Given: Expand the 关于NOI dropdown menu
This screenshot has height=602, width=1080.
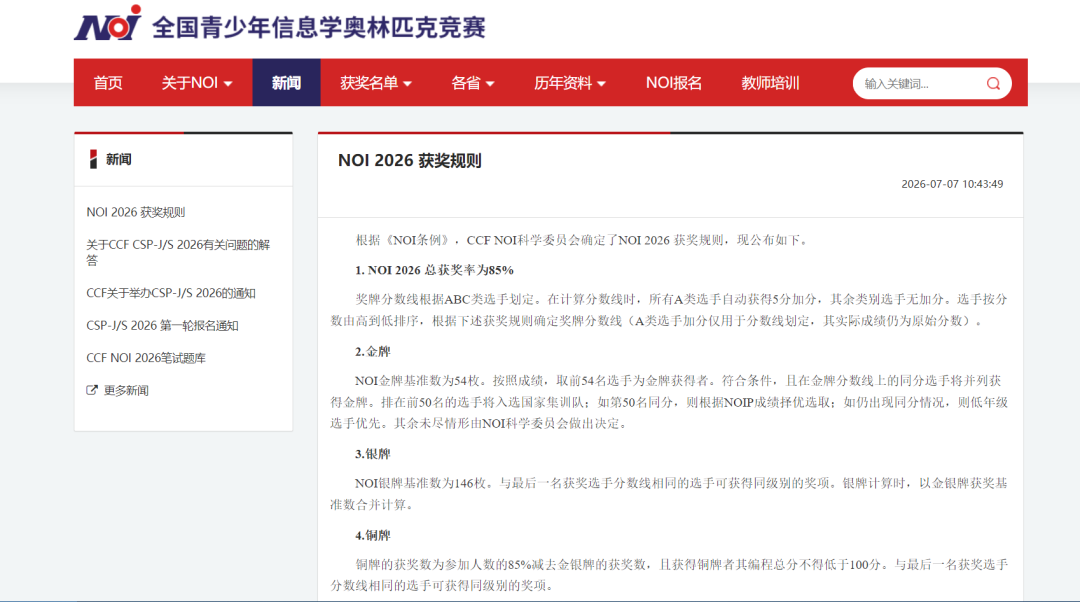Looking at the screenshot, I should point(197,83).
